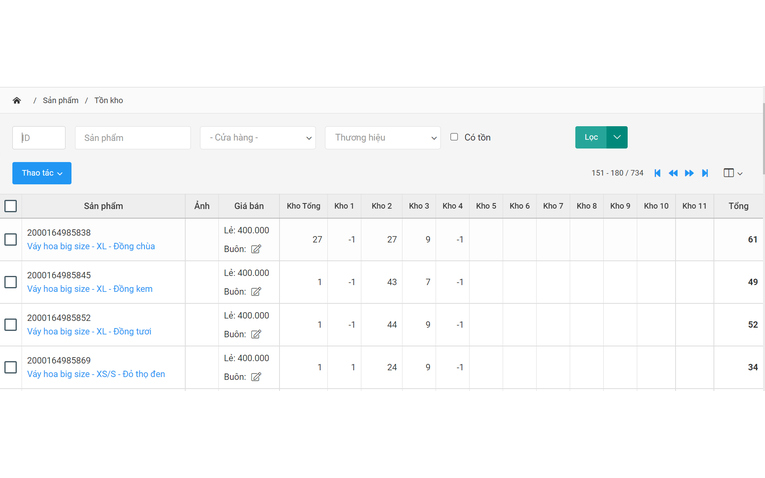The height and width of the screenshot is (478, 765).
Task: Jump to first page of results
Action: click(657, 173)
